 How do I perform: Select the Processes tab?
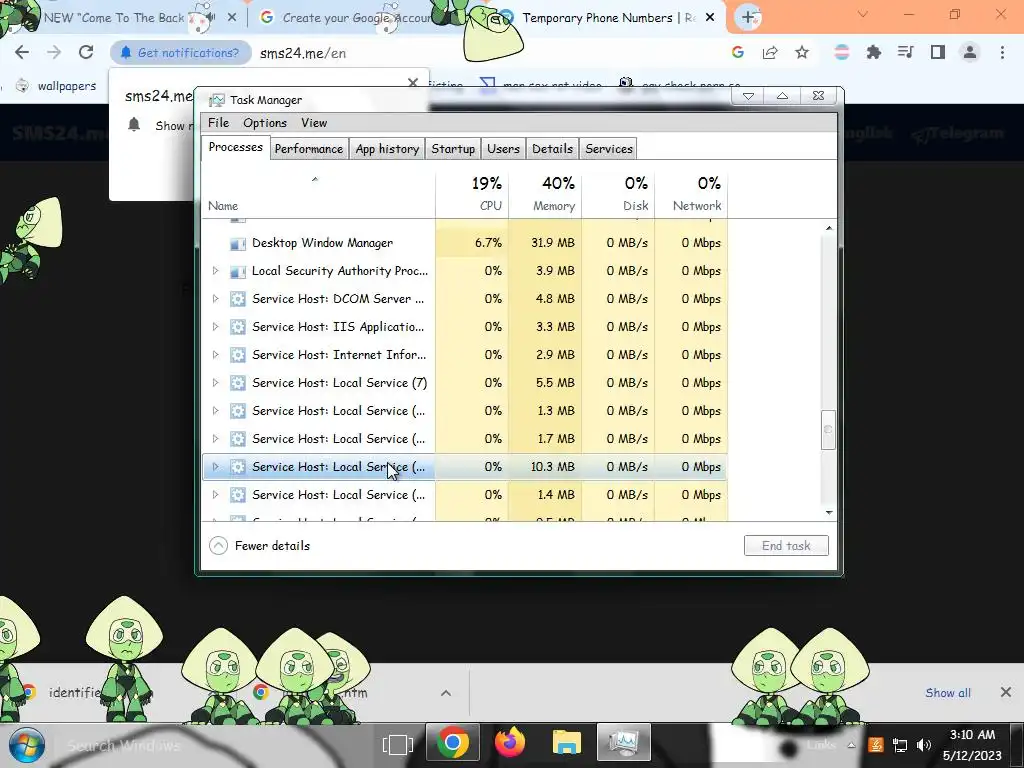[235, 148]
